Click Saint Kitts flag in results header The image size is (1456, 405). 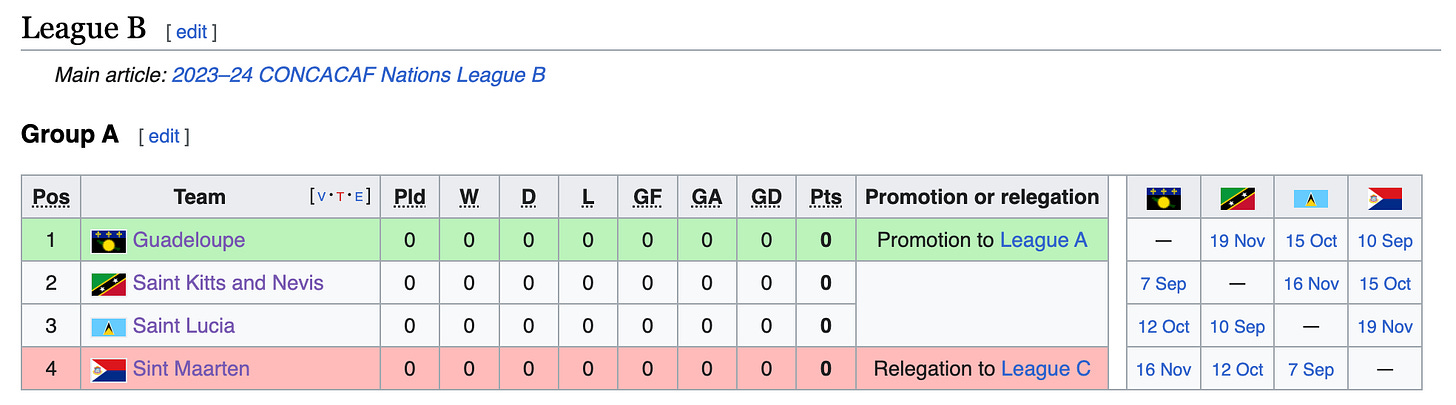coord(1237,198)
